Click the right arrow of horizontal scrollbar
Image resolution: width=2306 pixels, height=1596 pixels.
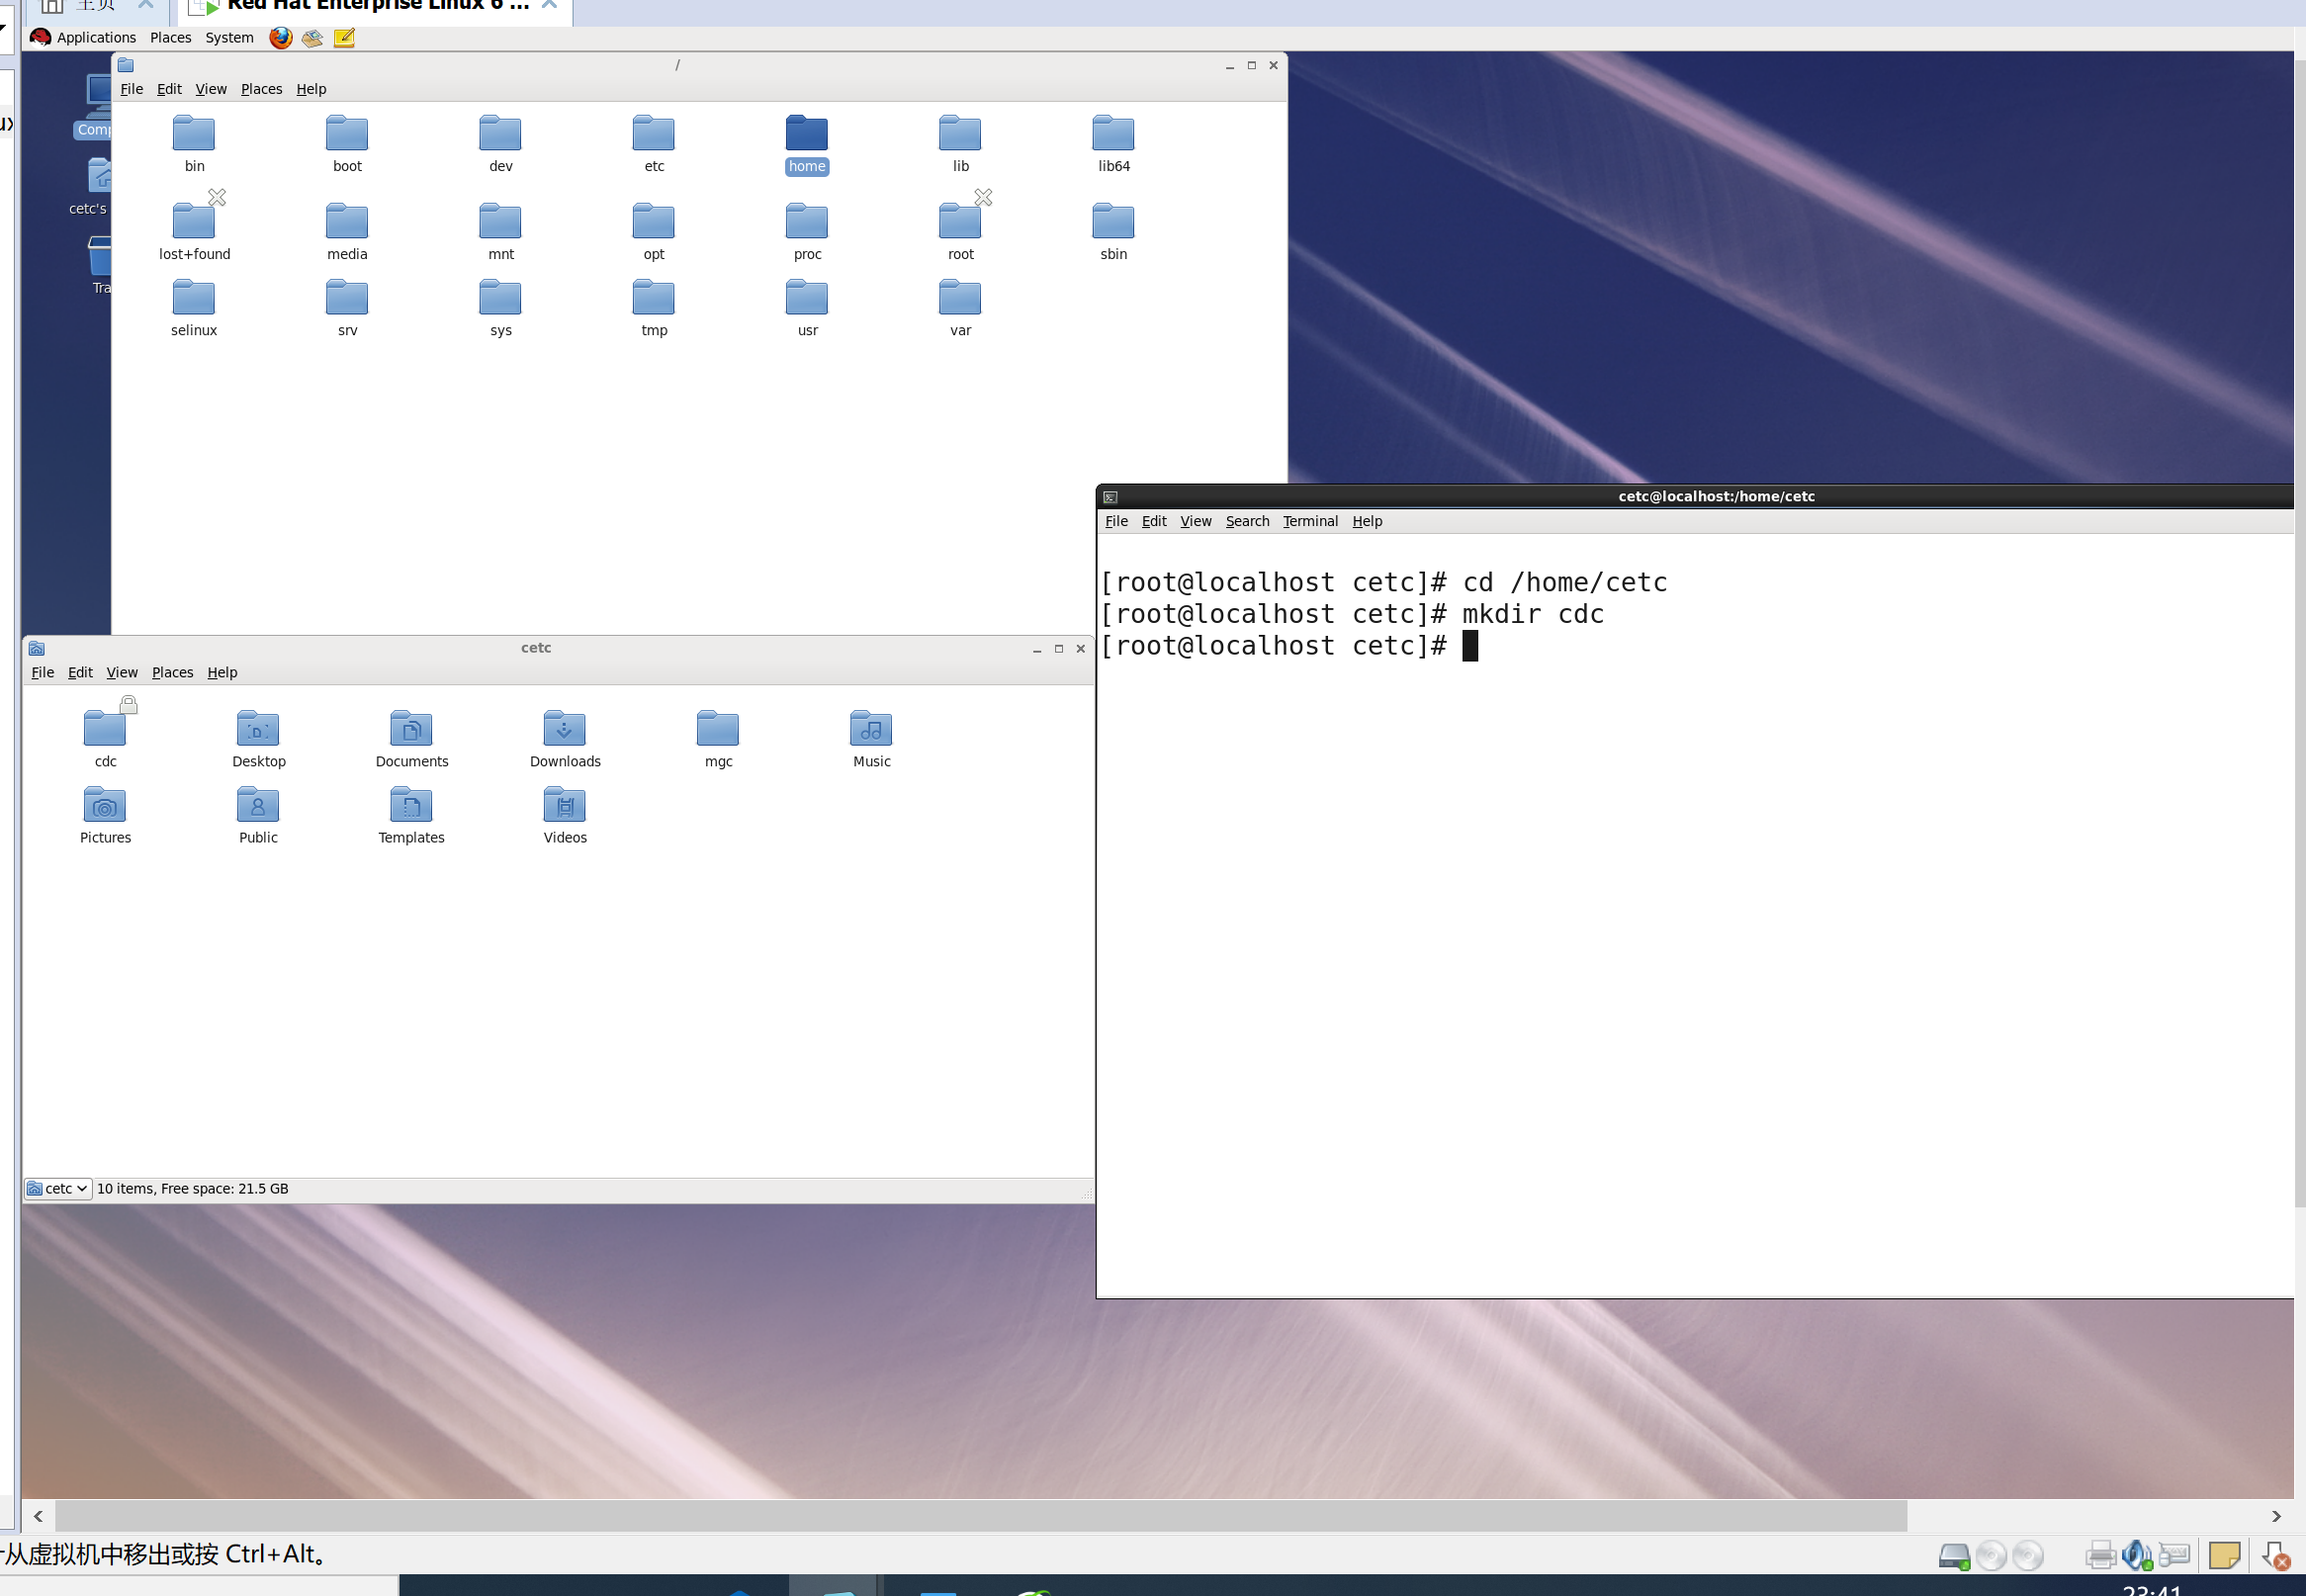tap(2276, 1516)
